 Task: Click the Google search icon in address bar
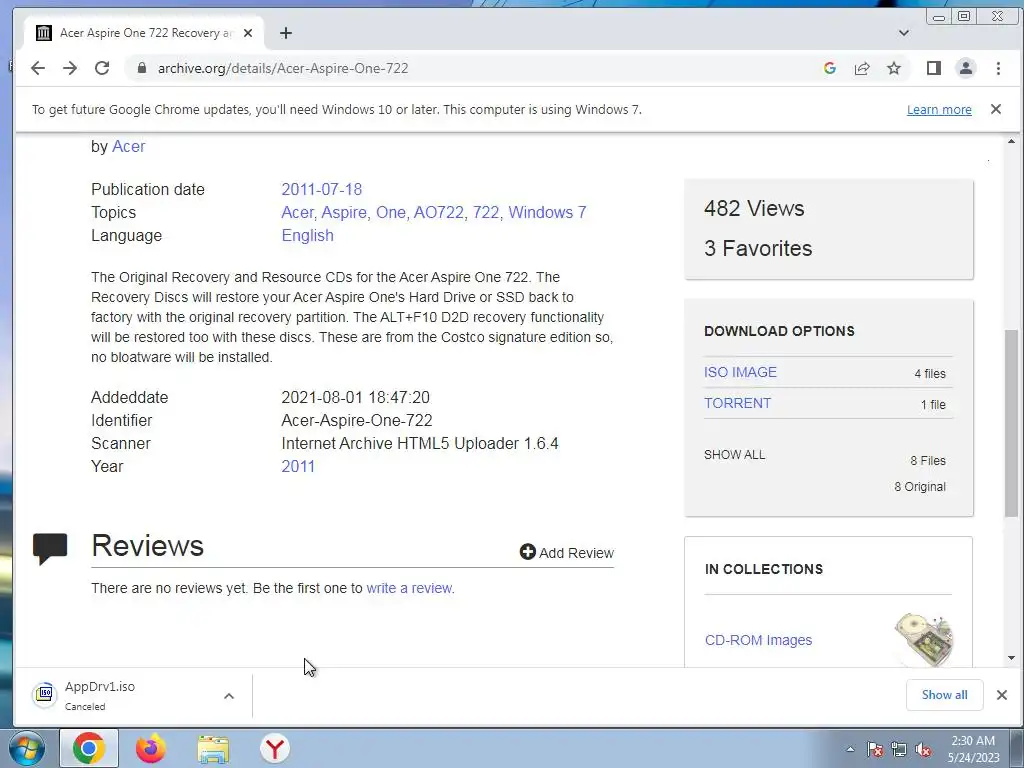click(830, 68)
